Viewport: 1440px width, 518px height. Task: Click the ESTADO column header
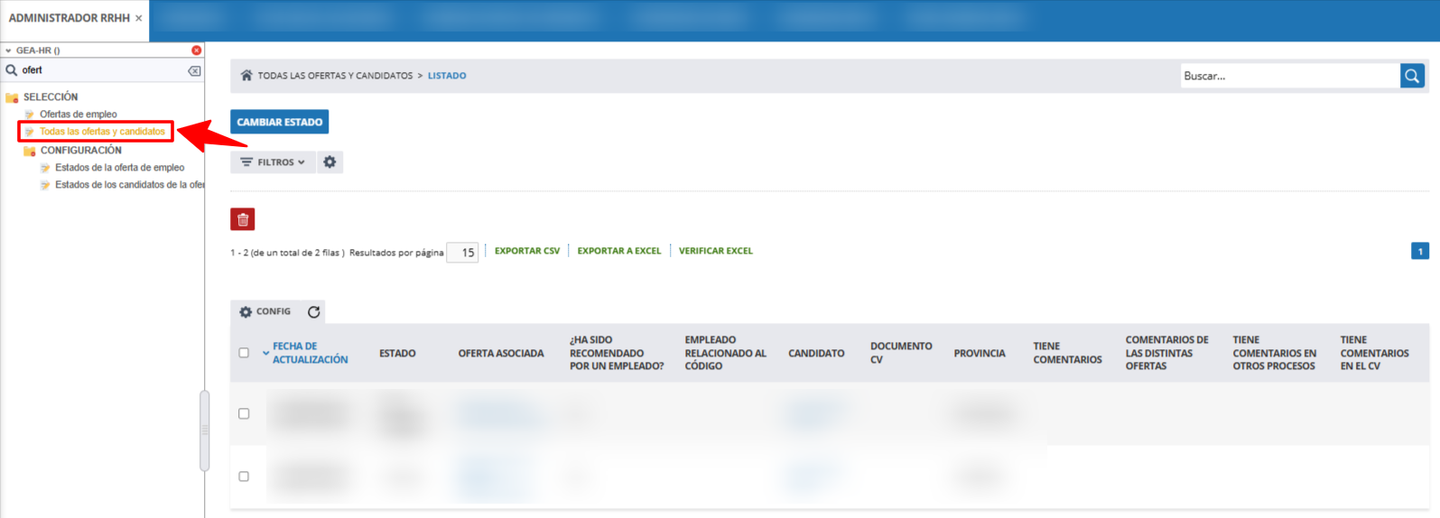click(x=397, y=353)
